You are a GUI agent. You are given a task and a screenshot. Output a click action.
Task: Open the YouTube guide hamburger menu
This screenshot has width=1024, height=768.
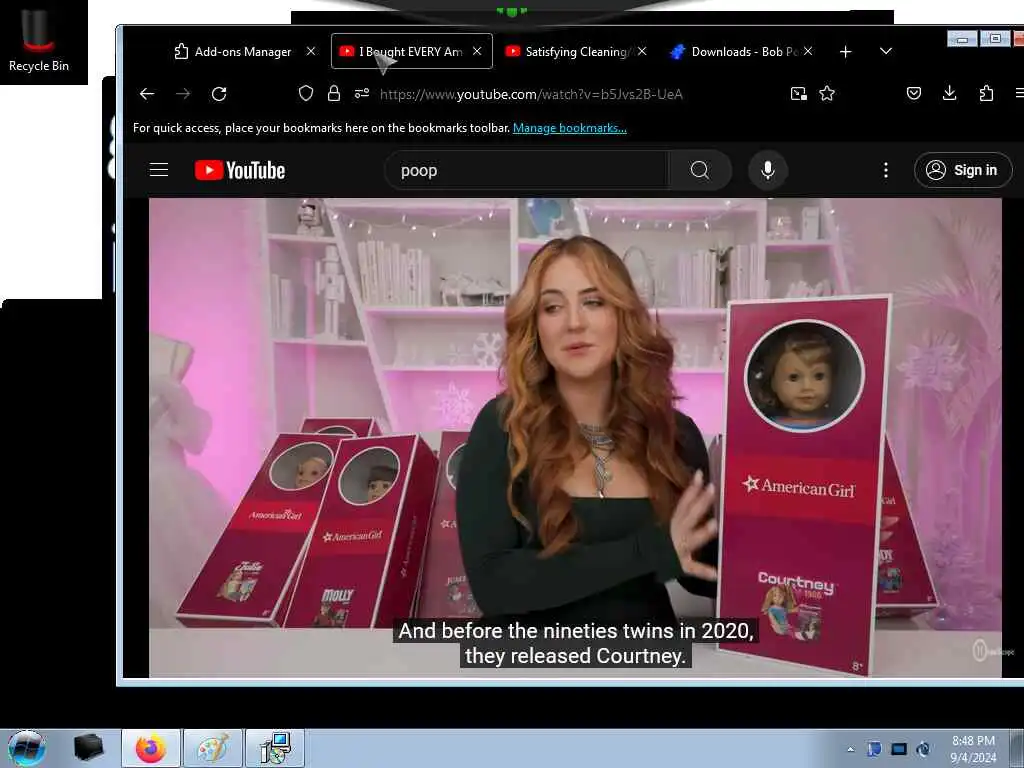pyautogui.click(x=159, y=170)
